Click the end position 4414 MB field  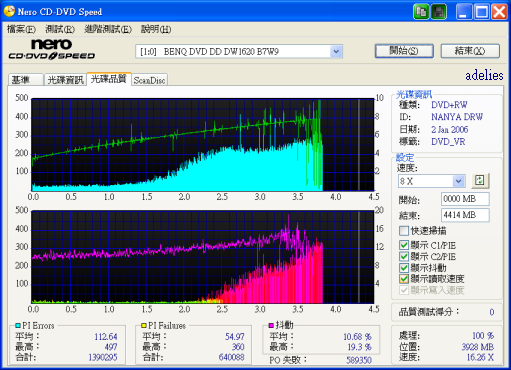pyautogui.click(x=465, y=215)
